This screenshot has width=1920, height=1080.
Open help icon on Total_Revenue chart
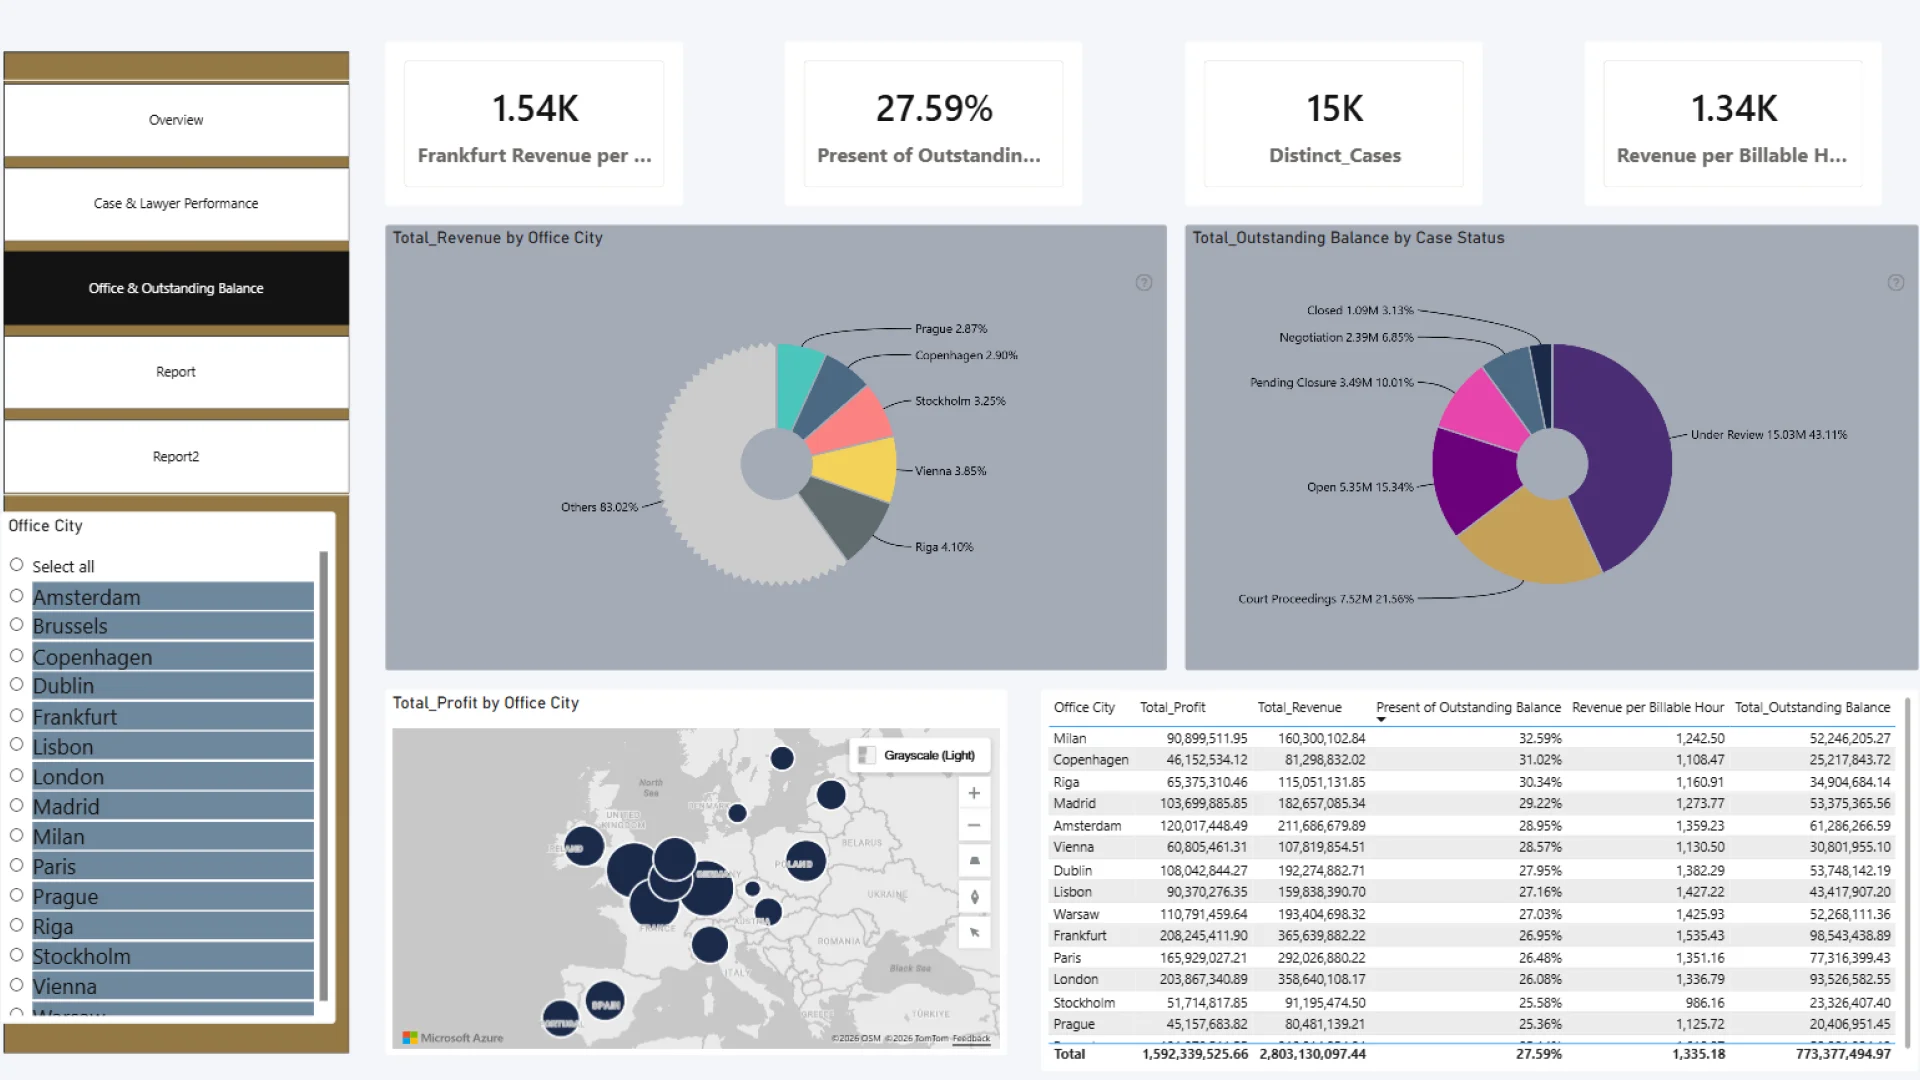tap(1144, 283)
